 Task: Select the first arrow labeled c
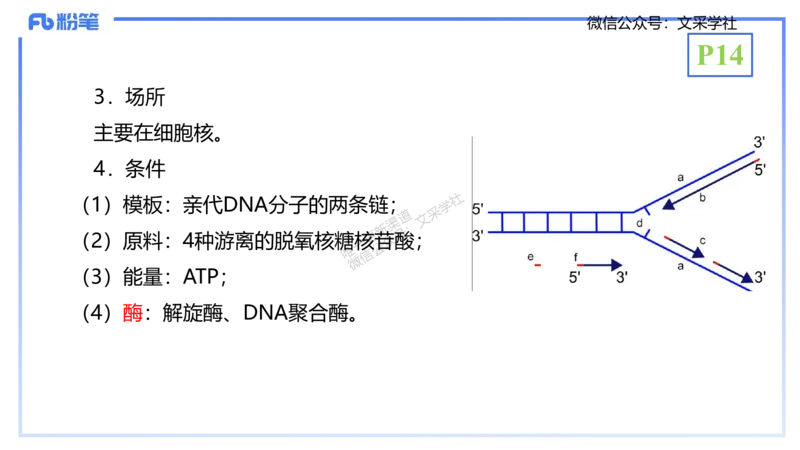[685, 247]
